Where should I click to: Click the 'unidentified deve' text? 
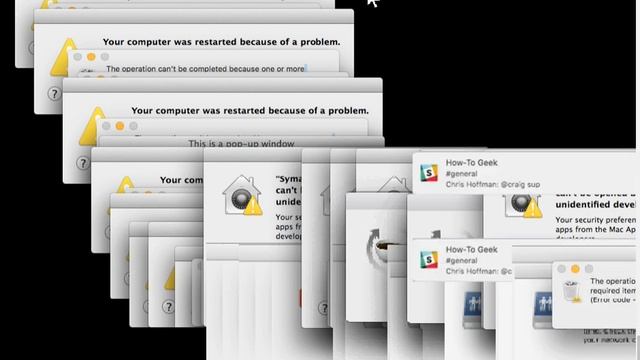(x=596, y=204)
